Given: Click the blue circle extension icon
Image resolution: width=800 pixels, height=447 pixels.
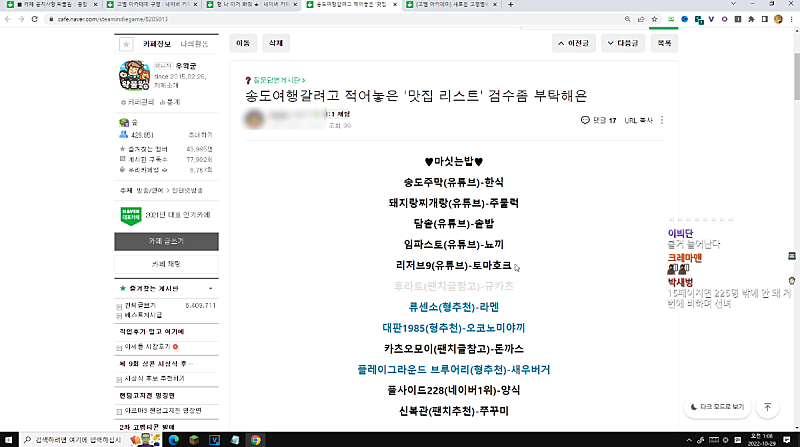Looking at the screenshot, I should (x=685, y=19).
